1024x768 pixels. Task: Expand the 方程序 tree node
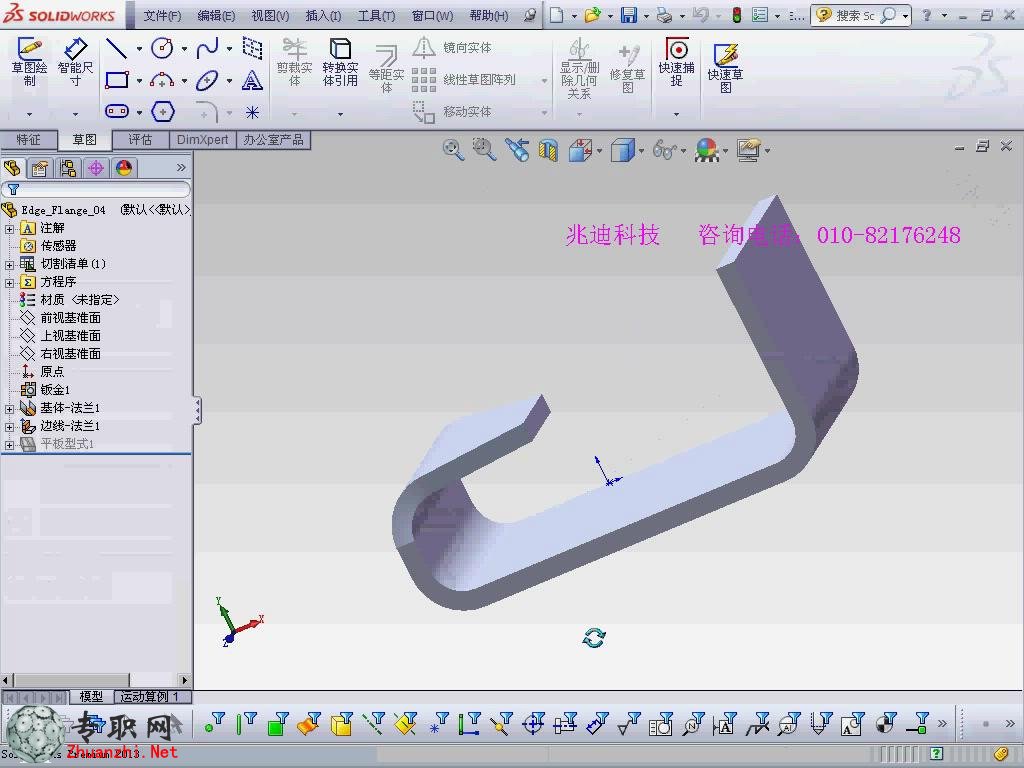coord(9,283)
